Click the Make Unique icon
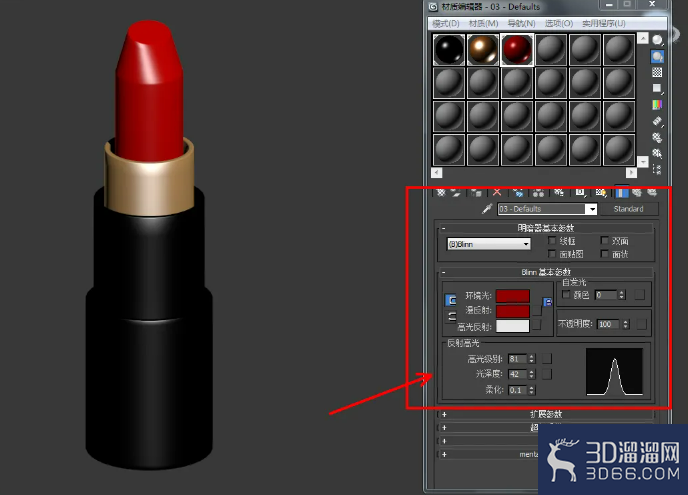The width and height of the screenshot is (688, 495). (538, 193)
